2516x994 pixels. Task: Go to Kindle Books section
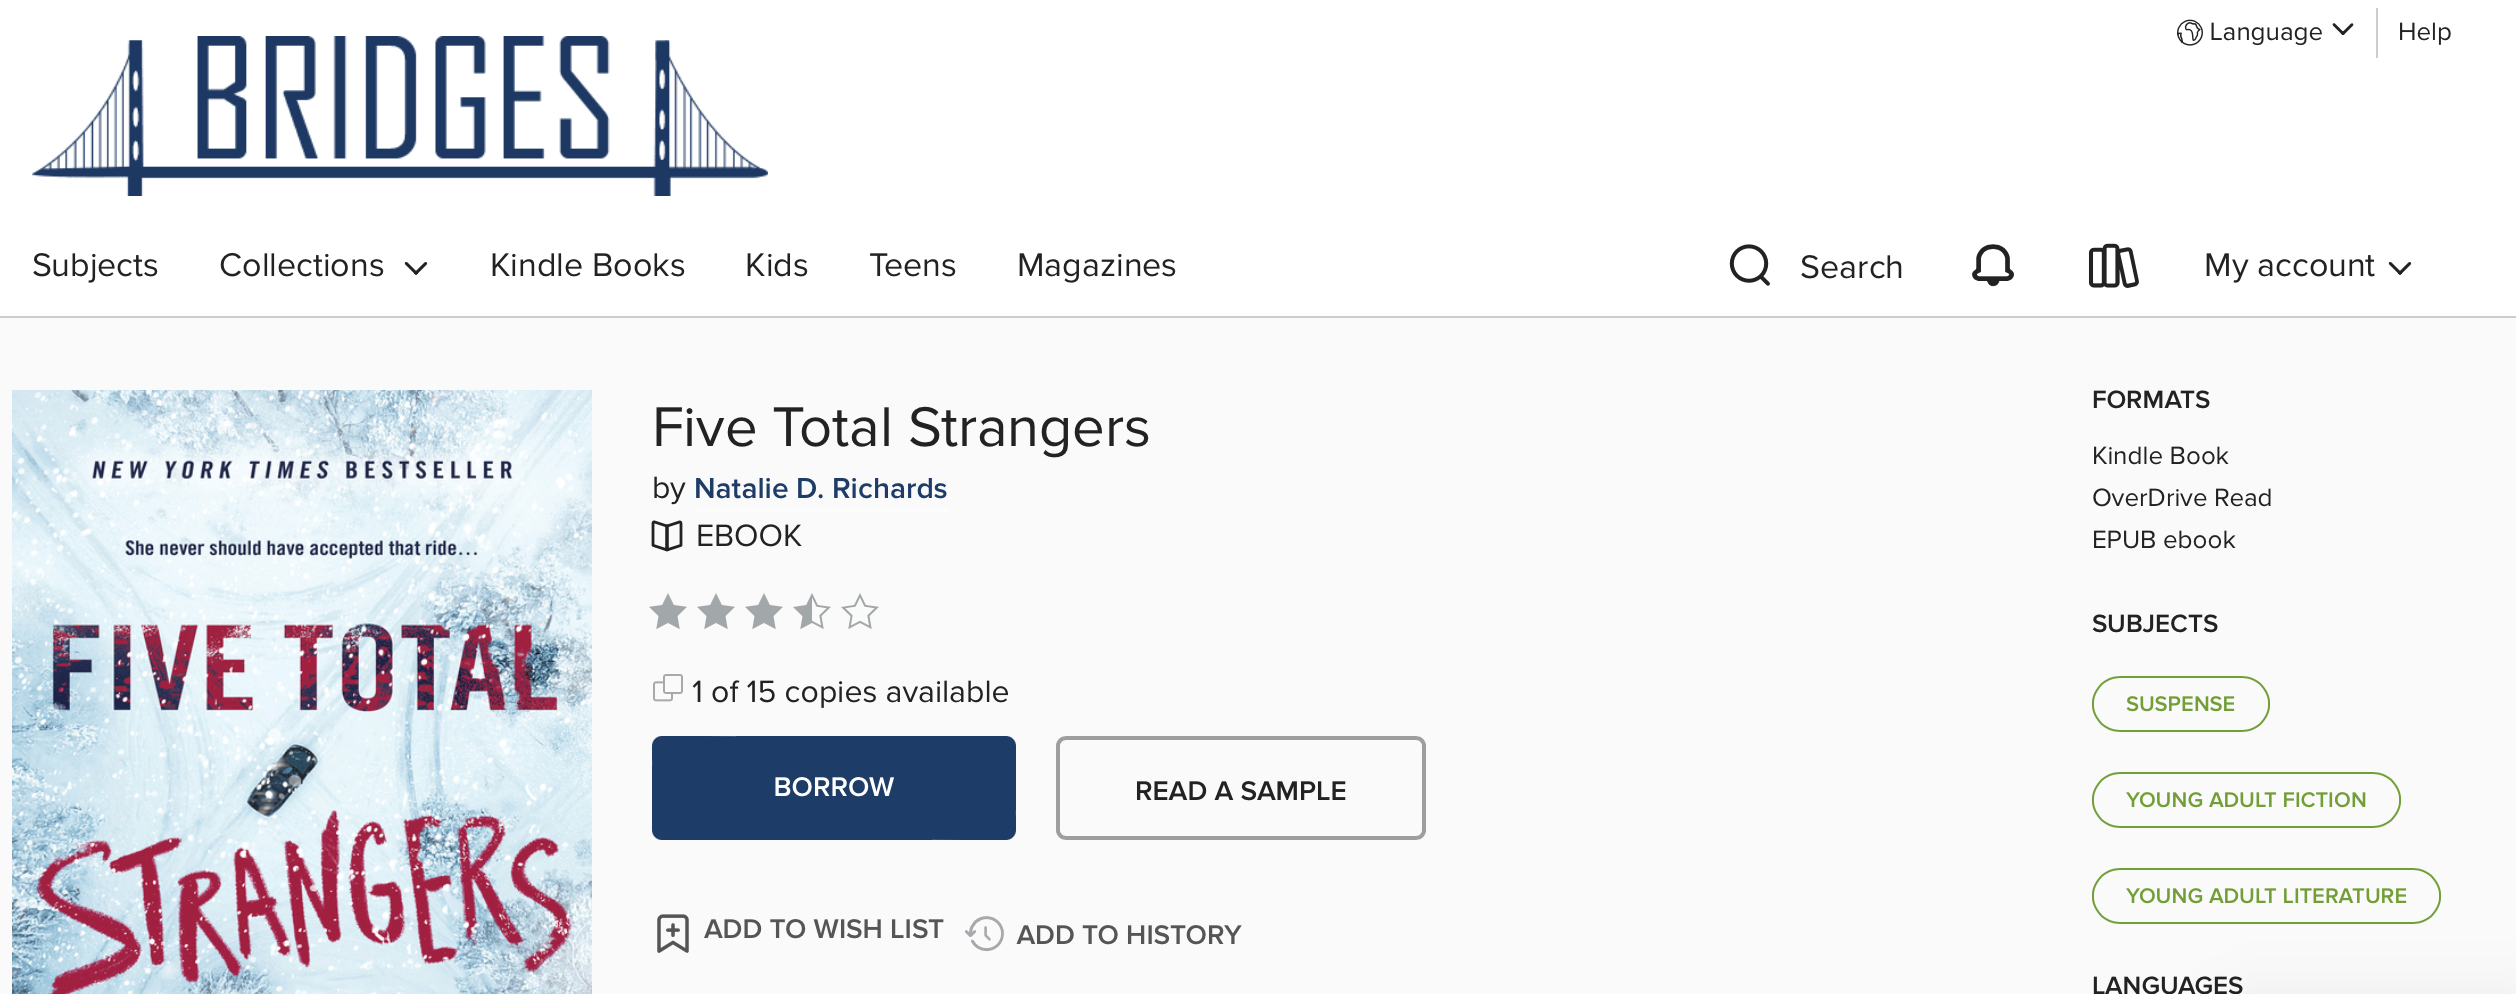587,265
